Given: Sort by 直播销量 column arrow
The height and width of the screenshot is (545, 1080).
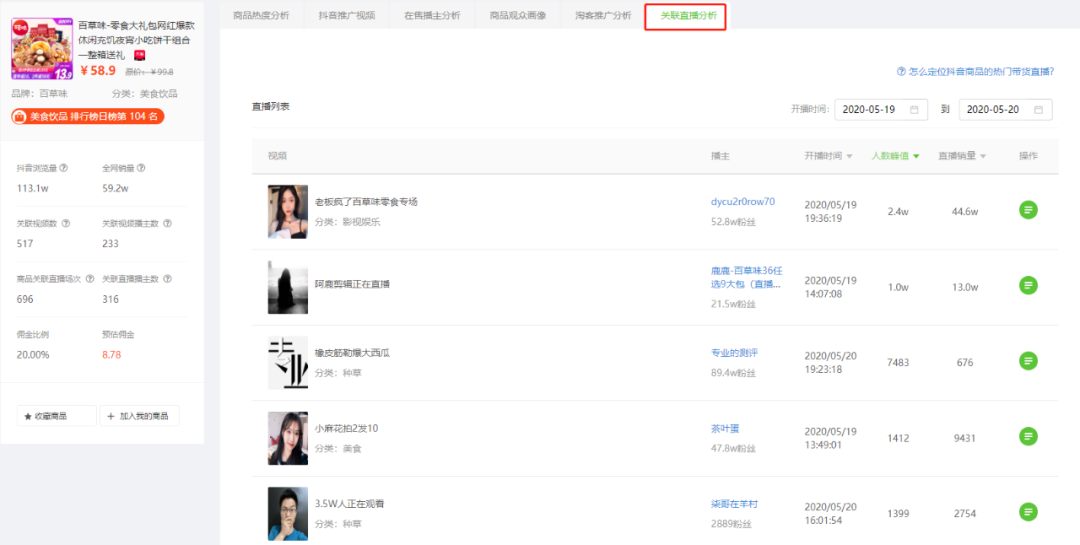Looking at the screenshot, I should [983, 156].
